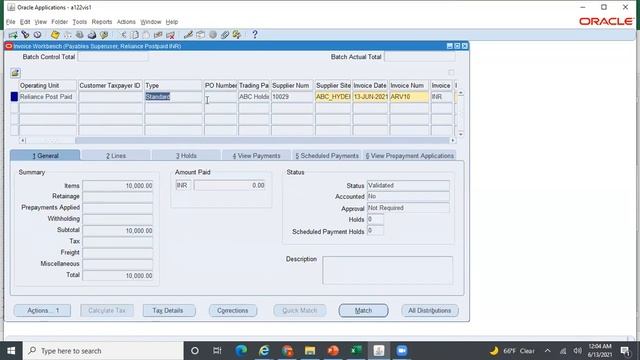Image resolution: width=640 pixels, height=360 pixels.
Task: Open the Tools menu
Action: click(x=80, y=22)
